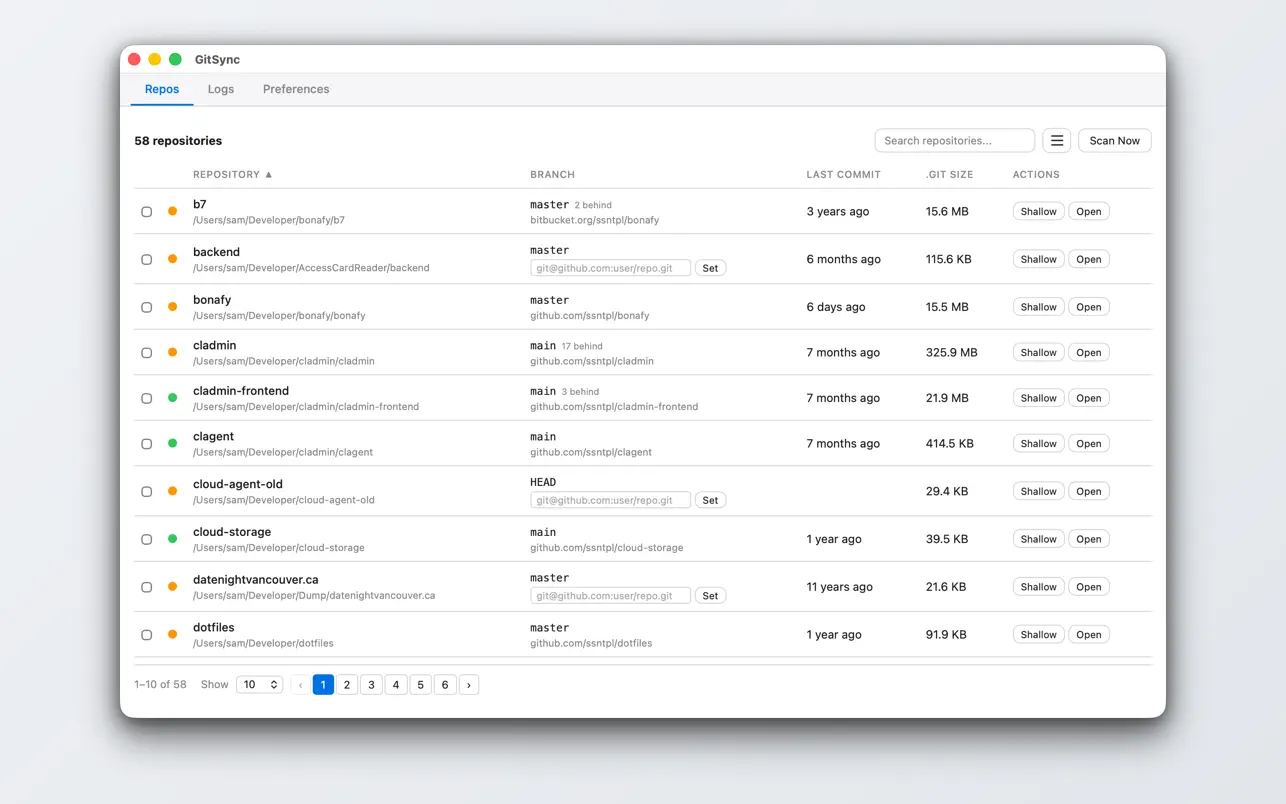The image size is (1286, 804).
Task: Select the cladmin-frontend checkbox
Action: 146,399
